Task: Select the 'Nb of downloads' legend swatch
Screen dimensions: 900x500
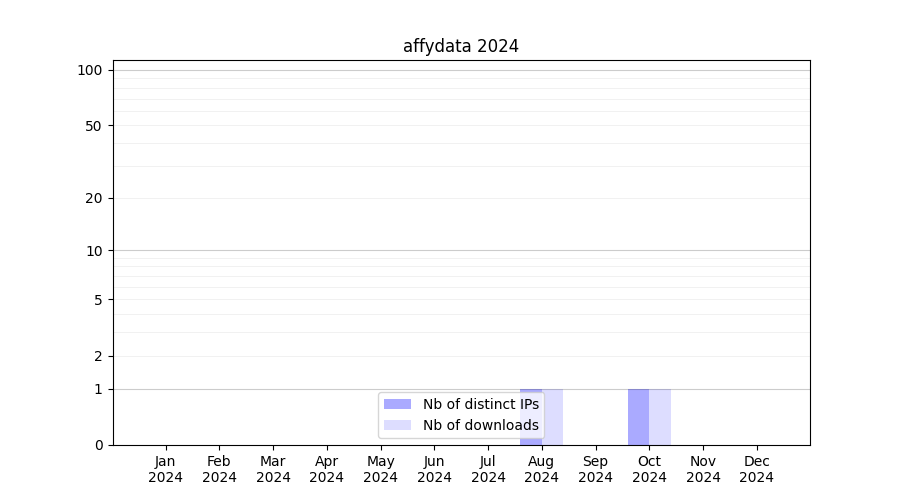Action: 397,425
